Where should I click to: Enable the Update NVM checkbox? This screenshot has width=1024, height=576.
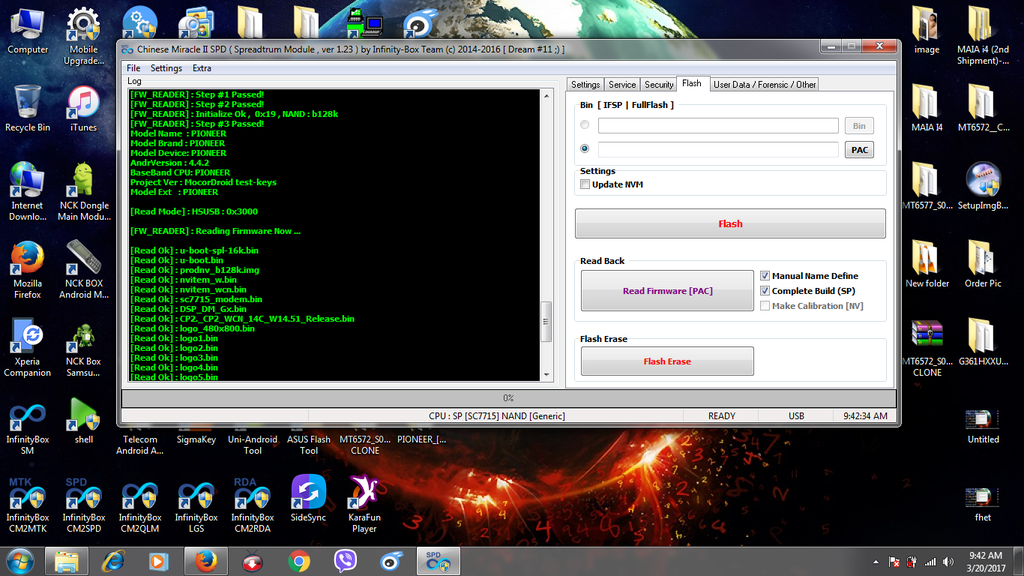(585, 185)
